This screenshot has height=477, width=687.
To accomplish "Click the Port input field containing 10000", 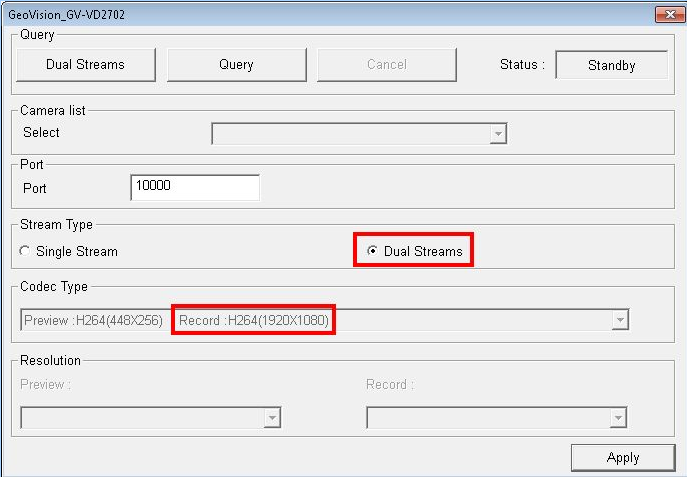I will (x=195, y=187).
